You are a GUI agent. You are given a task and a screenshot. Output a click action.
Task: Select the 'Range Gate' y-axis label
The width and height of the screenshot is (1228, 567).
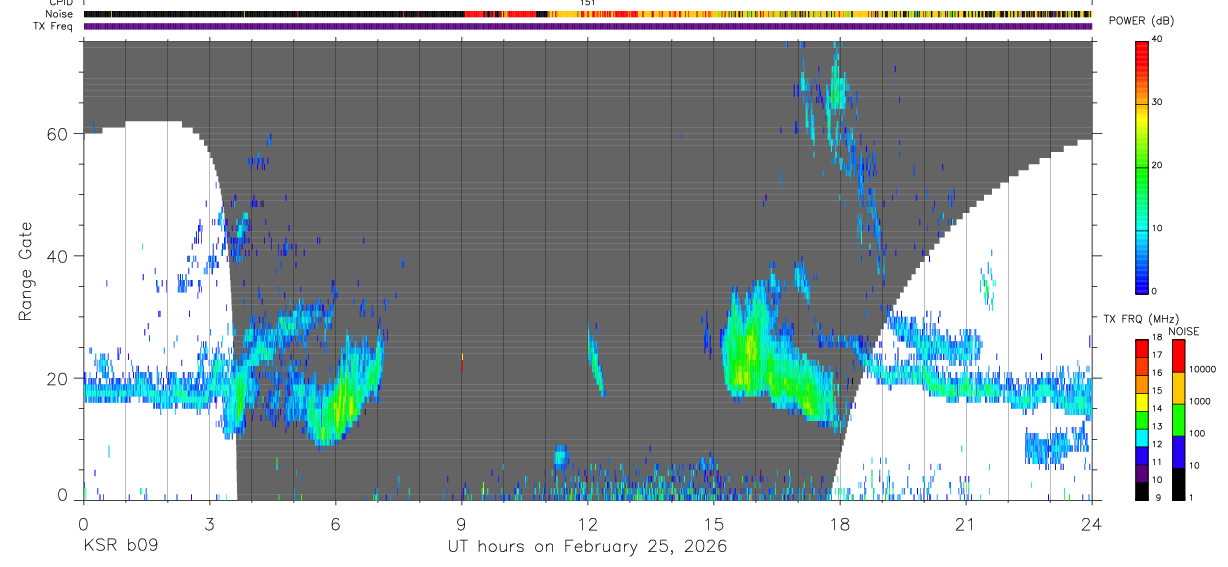(x=26, y=273)
